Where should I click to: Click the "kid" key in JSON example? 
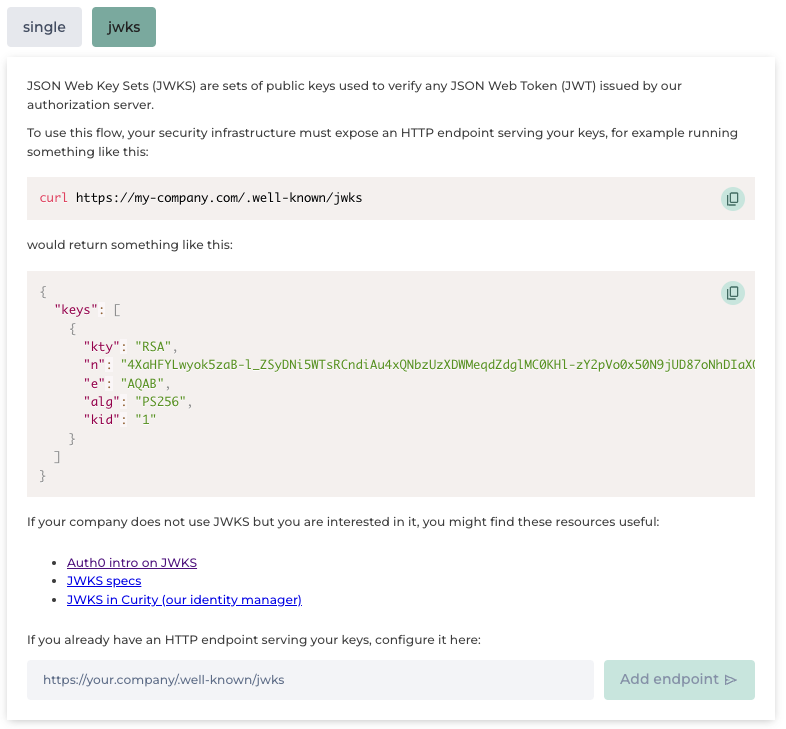click(x=101, y=419)
